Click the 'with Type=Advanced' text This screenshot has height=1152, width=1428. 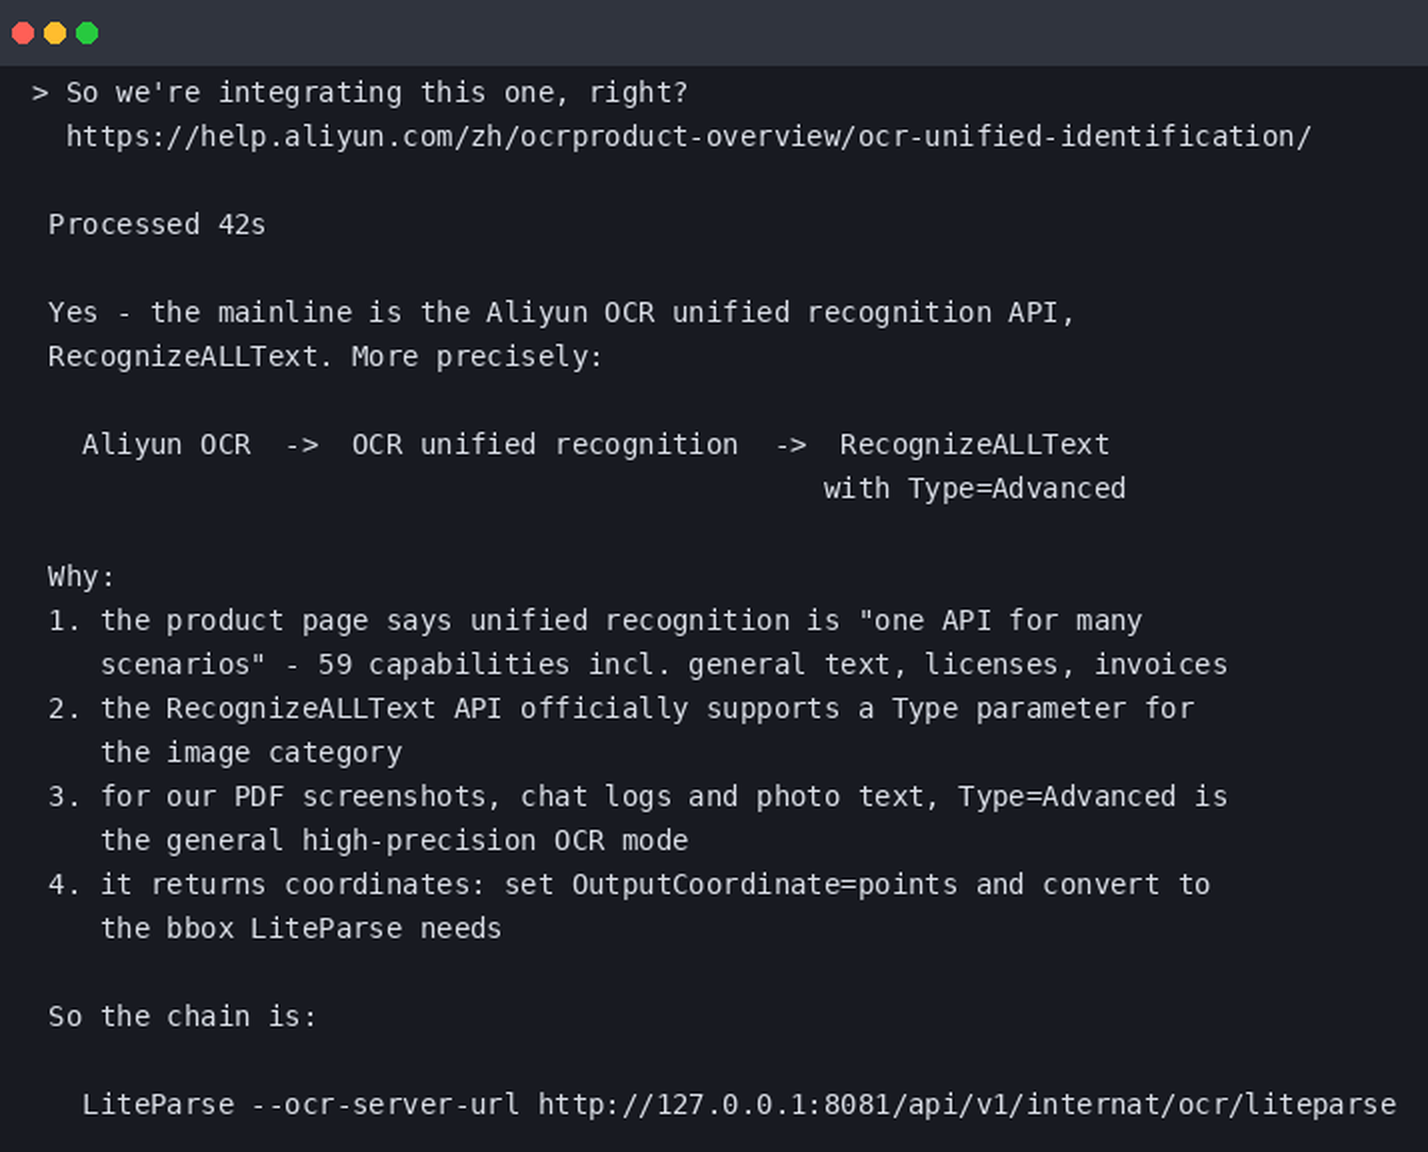[974, 489]
